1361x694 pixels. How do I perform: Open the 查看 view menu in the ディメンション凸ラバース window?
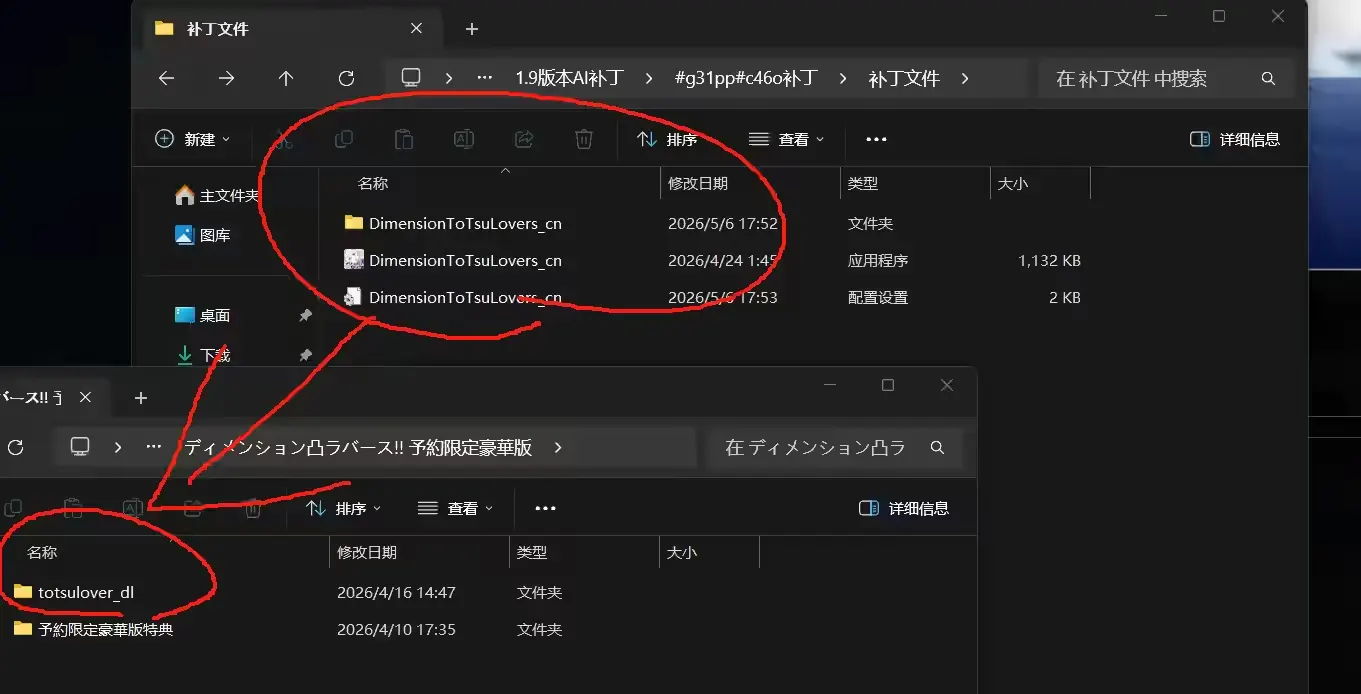point(455,508)
